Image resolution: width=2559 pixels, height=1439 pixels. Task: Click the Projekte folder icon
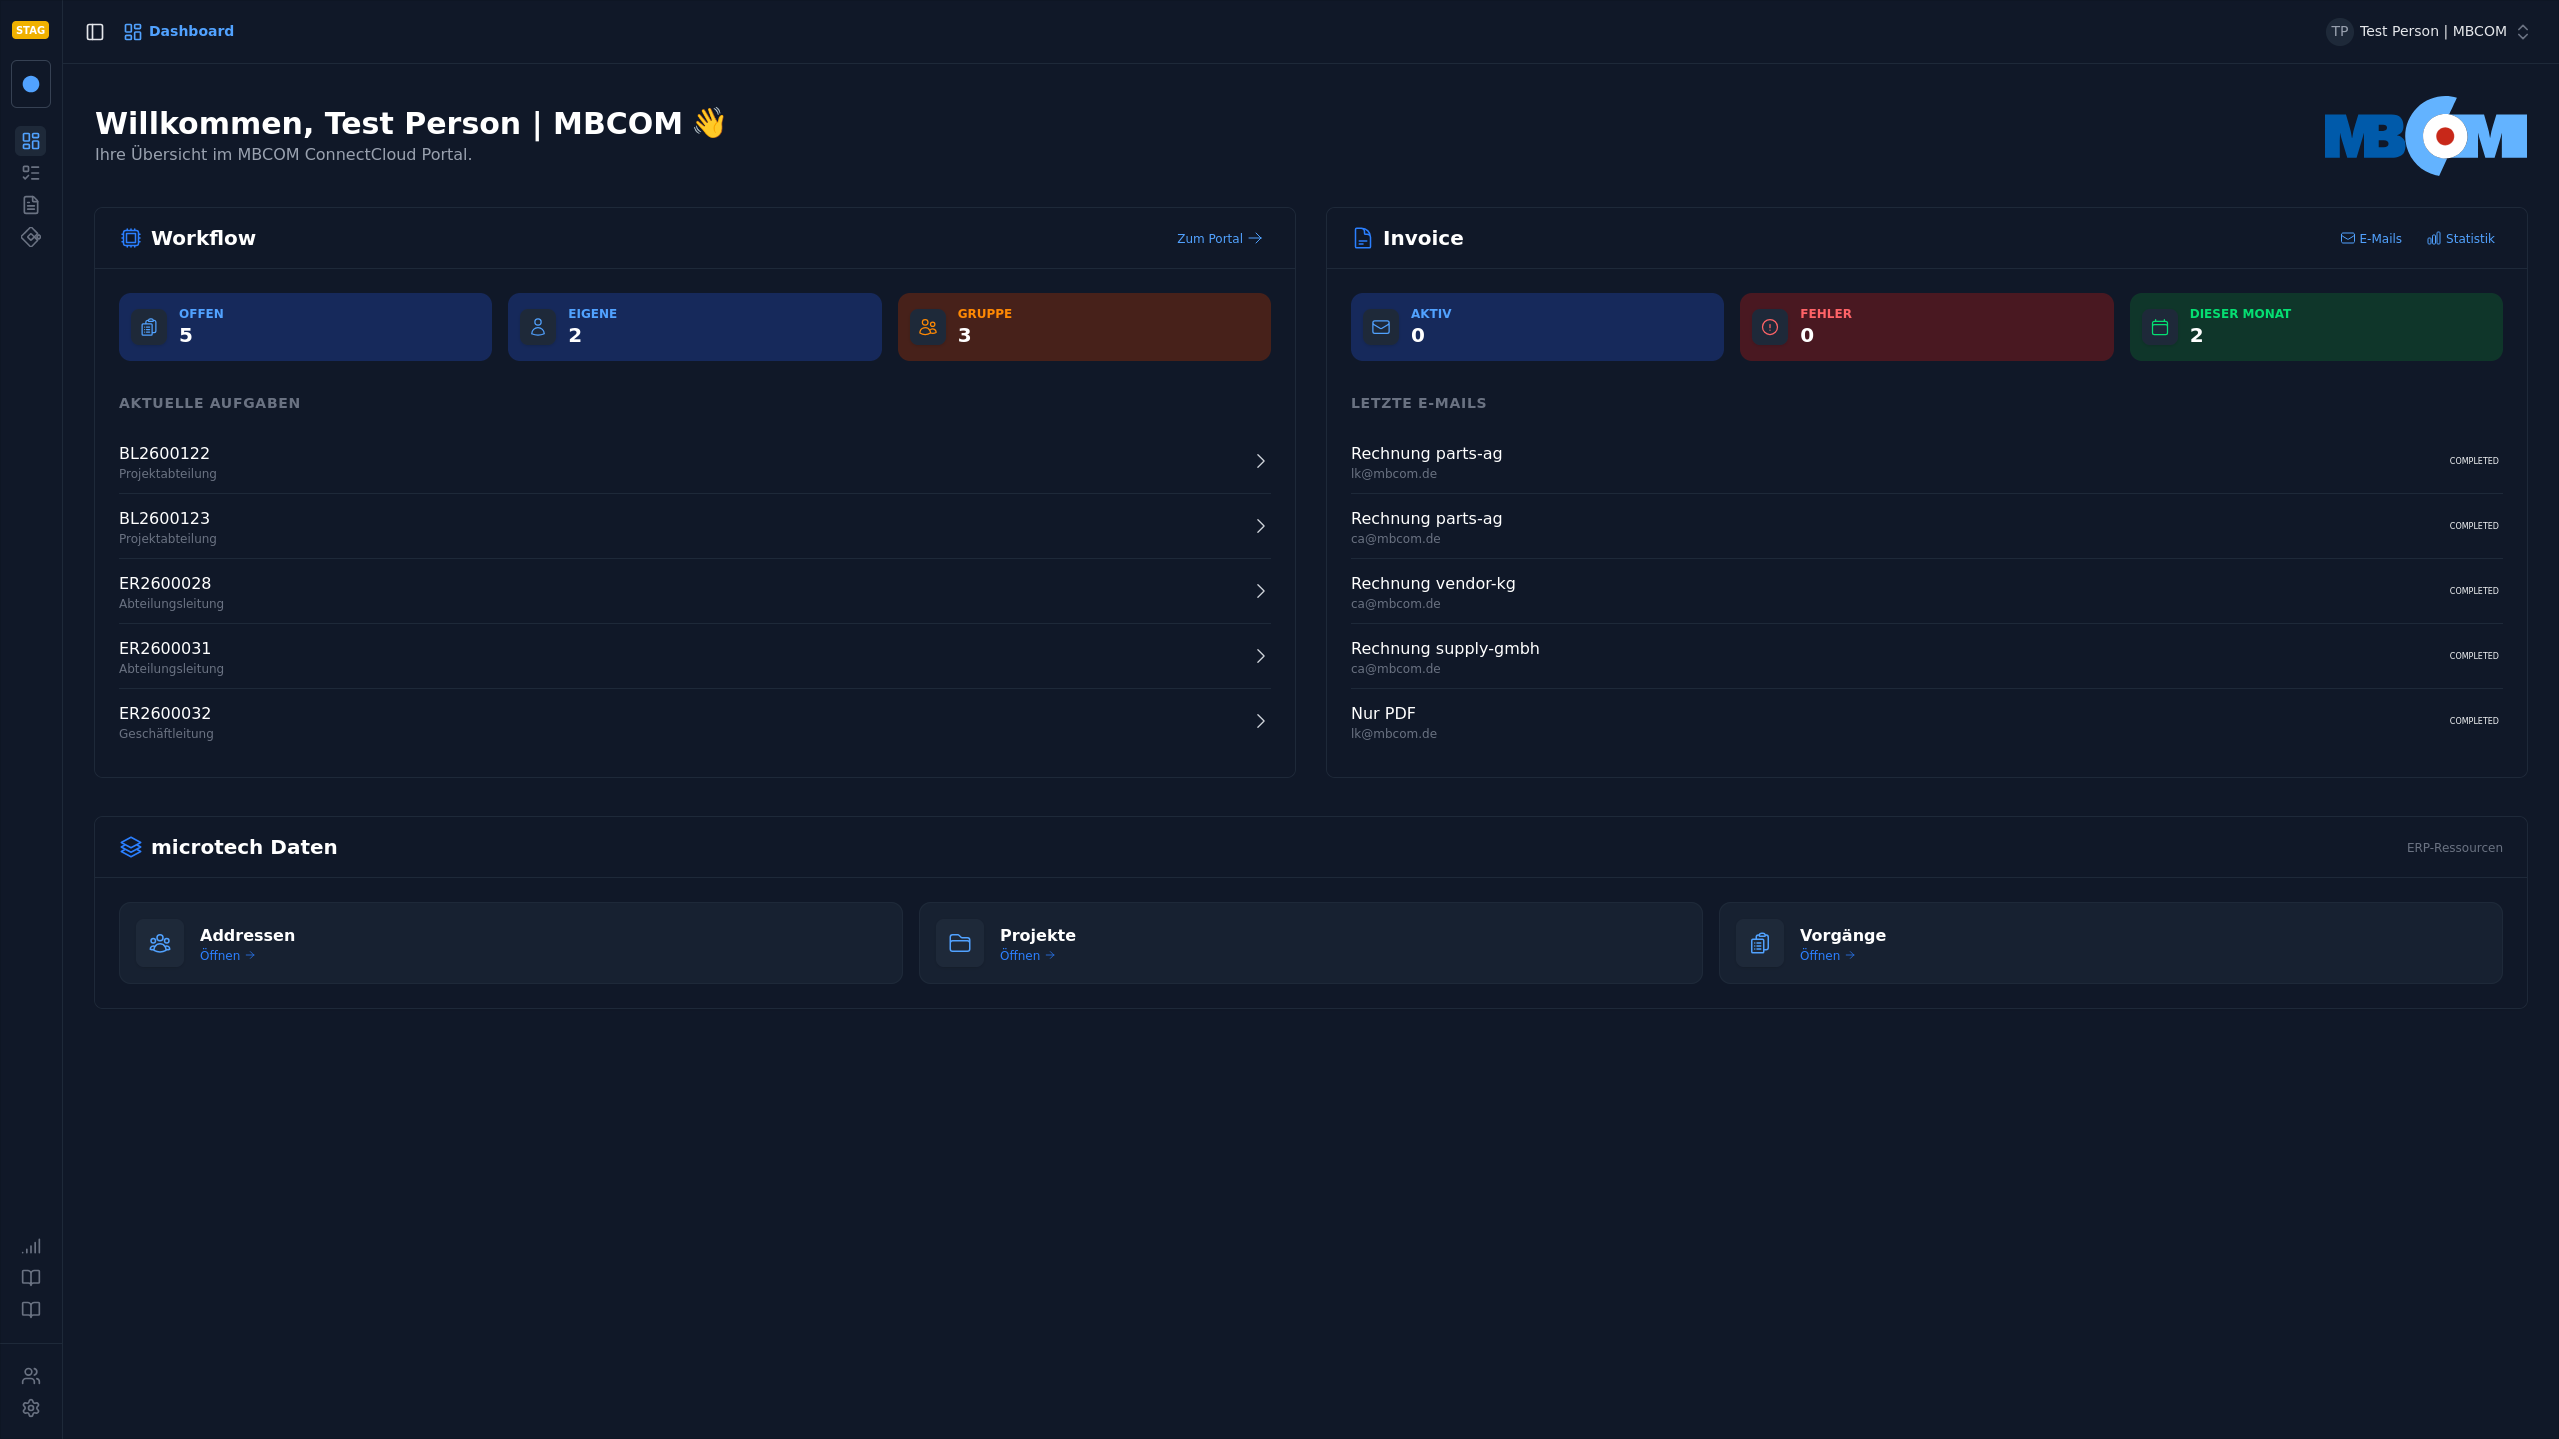[x=960, y=943]
